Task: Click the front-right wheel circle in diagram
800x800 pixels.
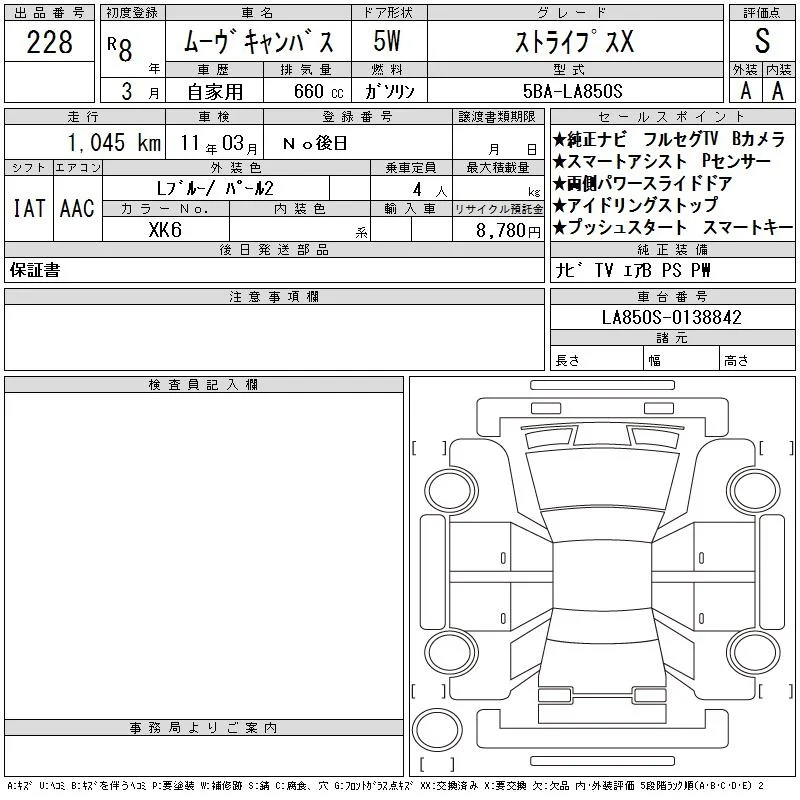Action: [754, 490]
